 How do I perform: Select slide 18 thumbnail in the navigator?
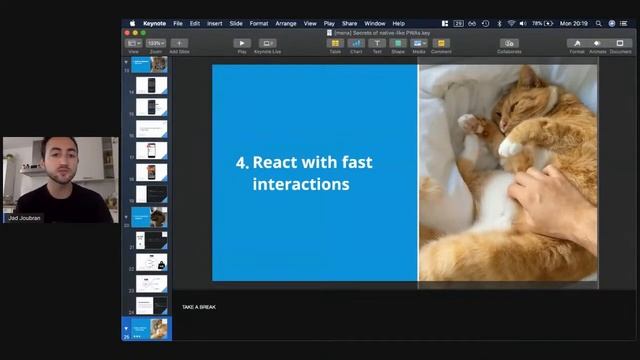pyautogui.click(x=151, y=172)
